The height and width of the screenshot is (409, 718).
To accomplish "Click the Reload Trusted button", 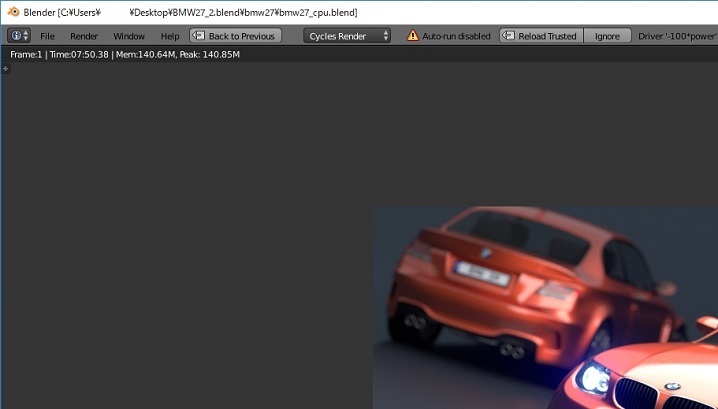I will click(x=541, y=36).
